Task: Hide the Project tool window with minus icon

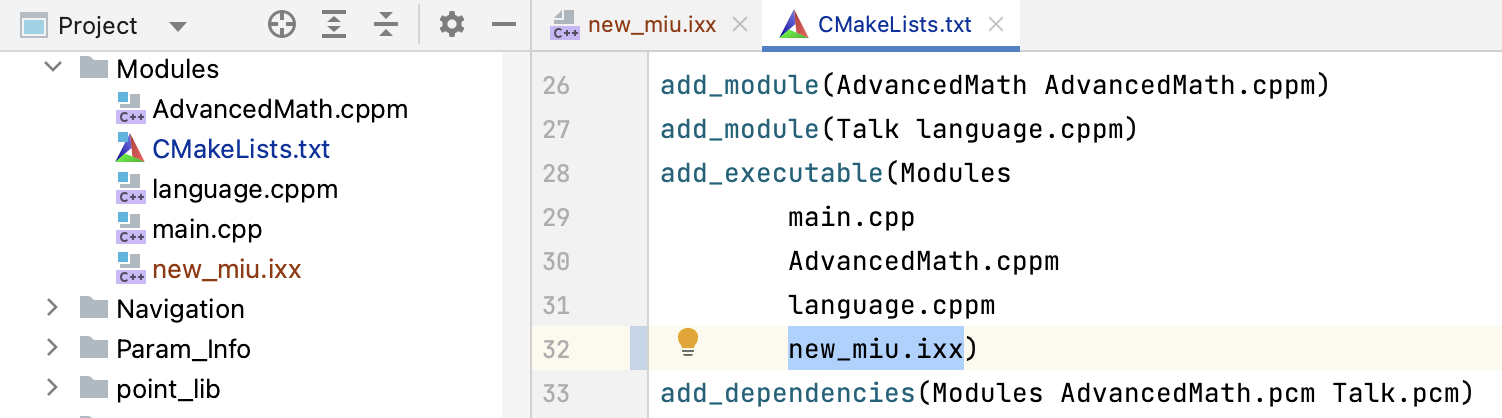Action: click(x=504, y=25)
